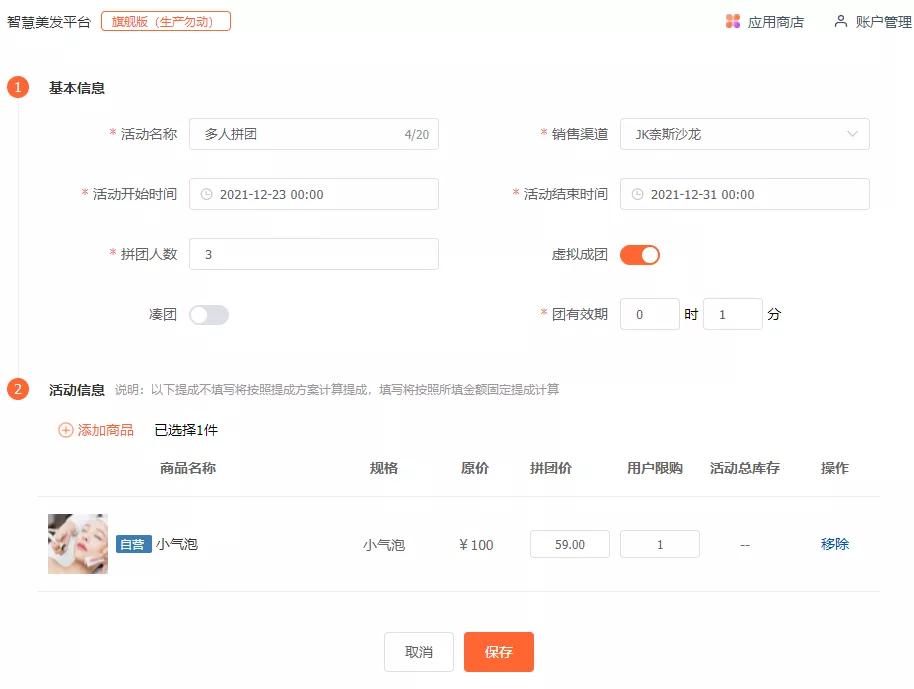
Task: Click the step 1 circle next to 基本信息
Action: tap(16, 87)
